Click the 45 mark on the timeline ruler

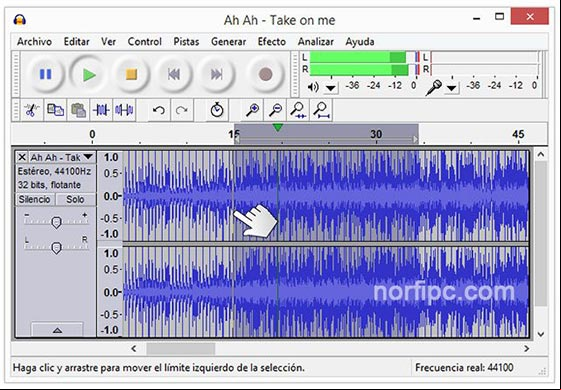[518, 135]
